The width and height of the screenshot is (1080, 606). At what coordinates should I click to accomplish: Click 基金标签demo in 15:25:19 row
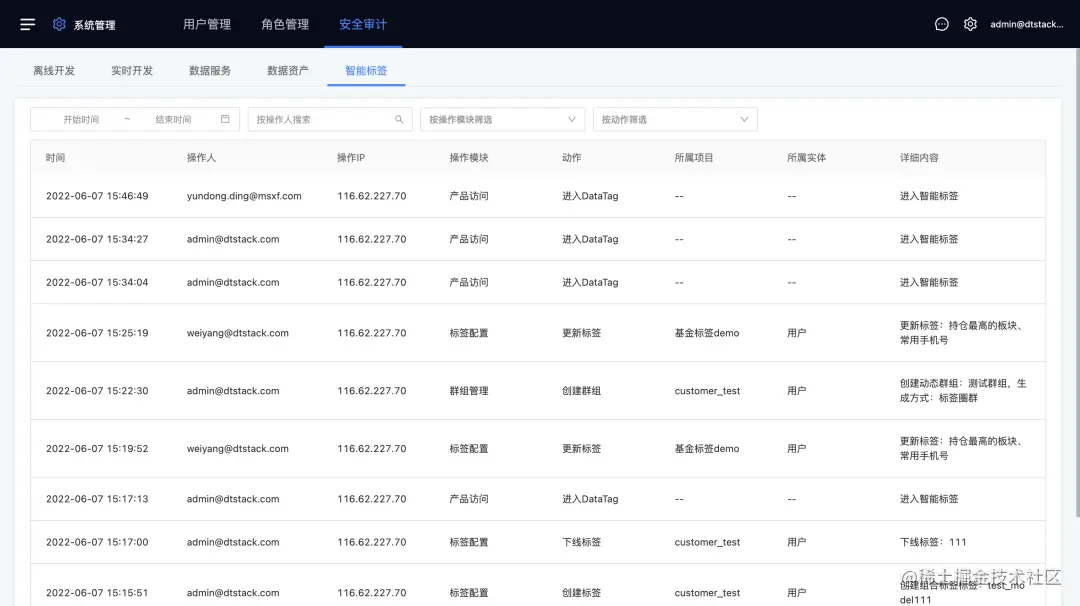click(x=707, y=333)
